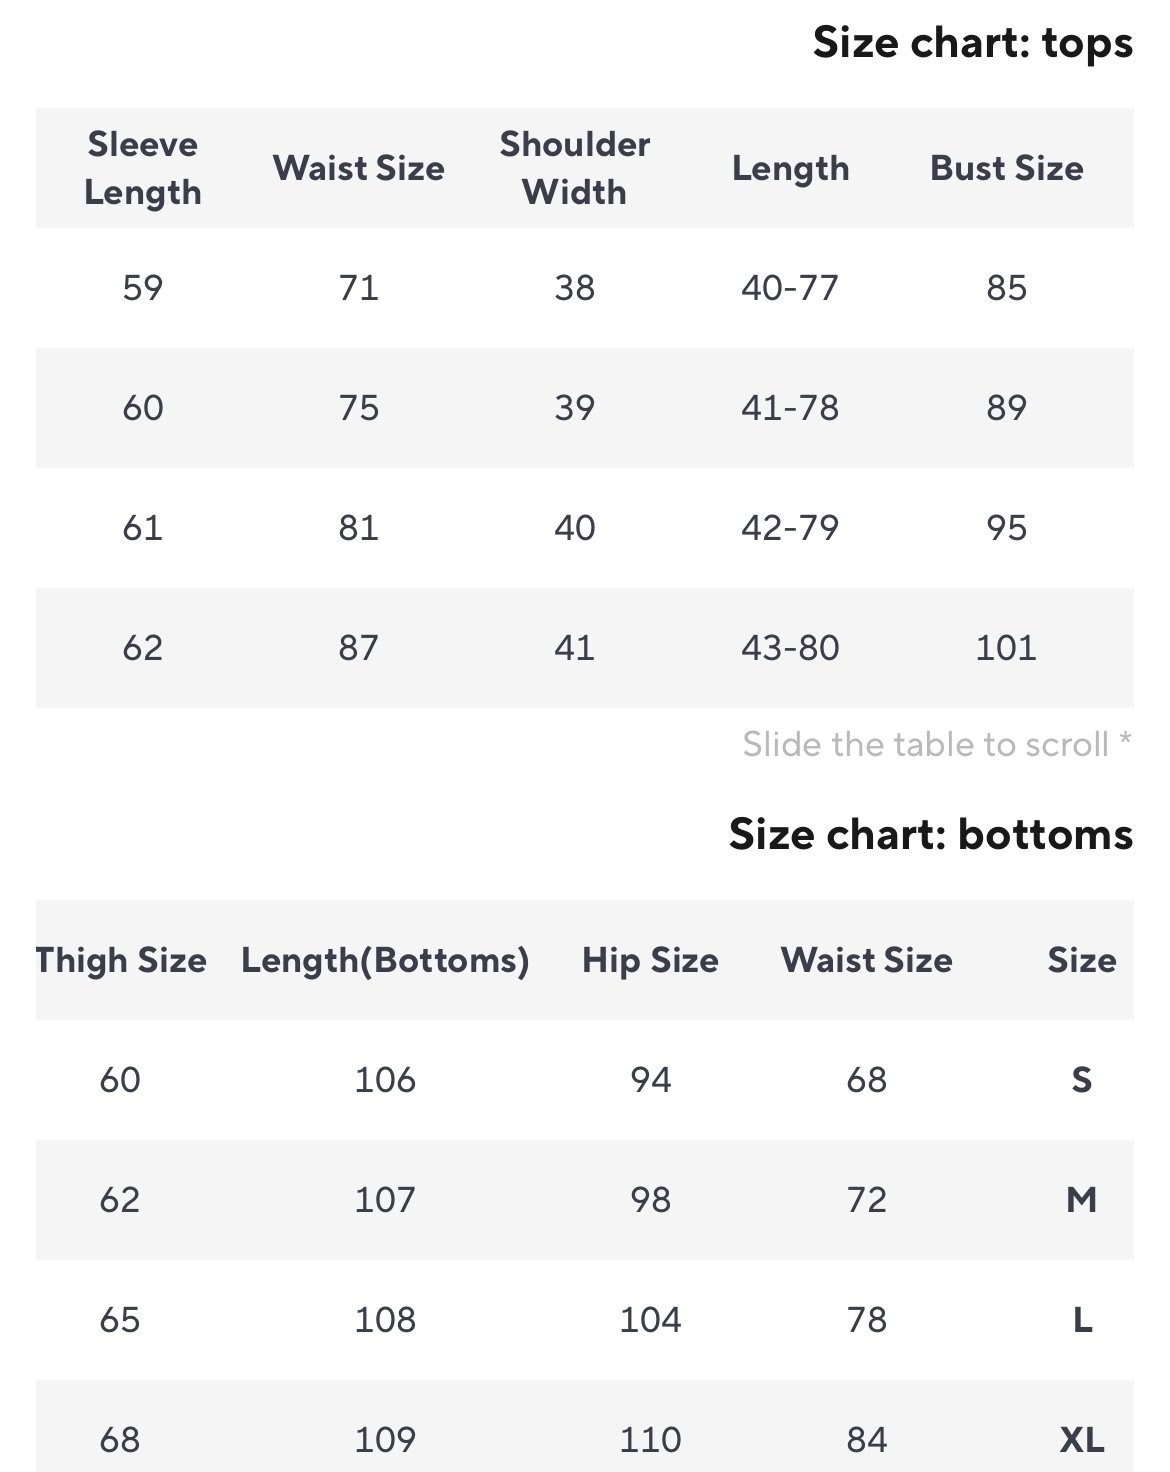The width and height of the screenshot is (1170, 1472).
Task: Click the 'Slide the table to scroll' hint
Action: (936, 744)
